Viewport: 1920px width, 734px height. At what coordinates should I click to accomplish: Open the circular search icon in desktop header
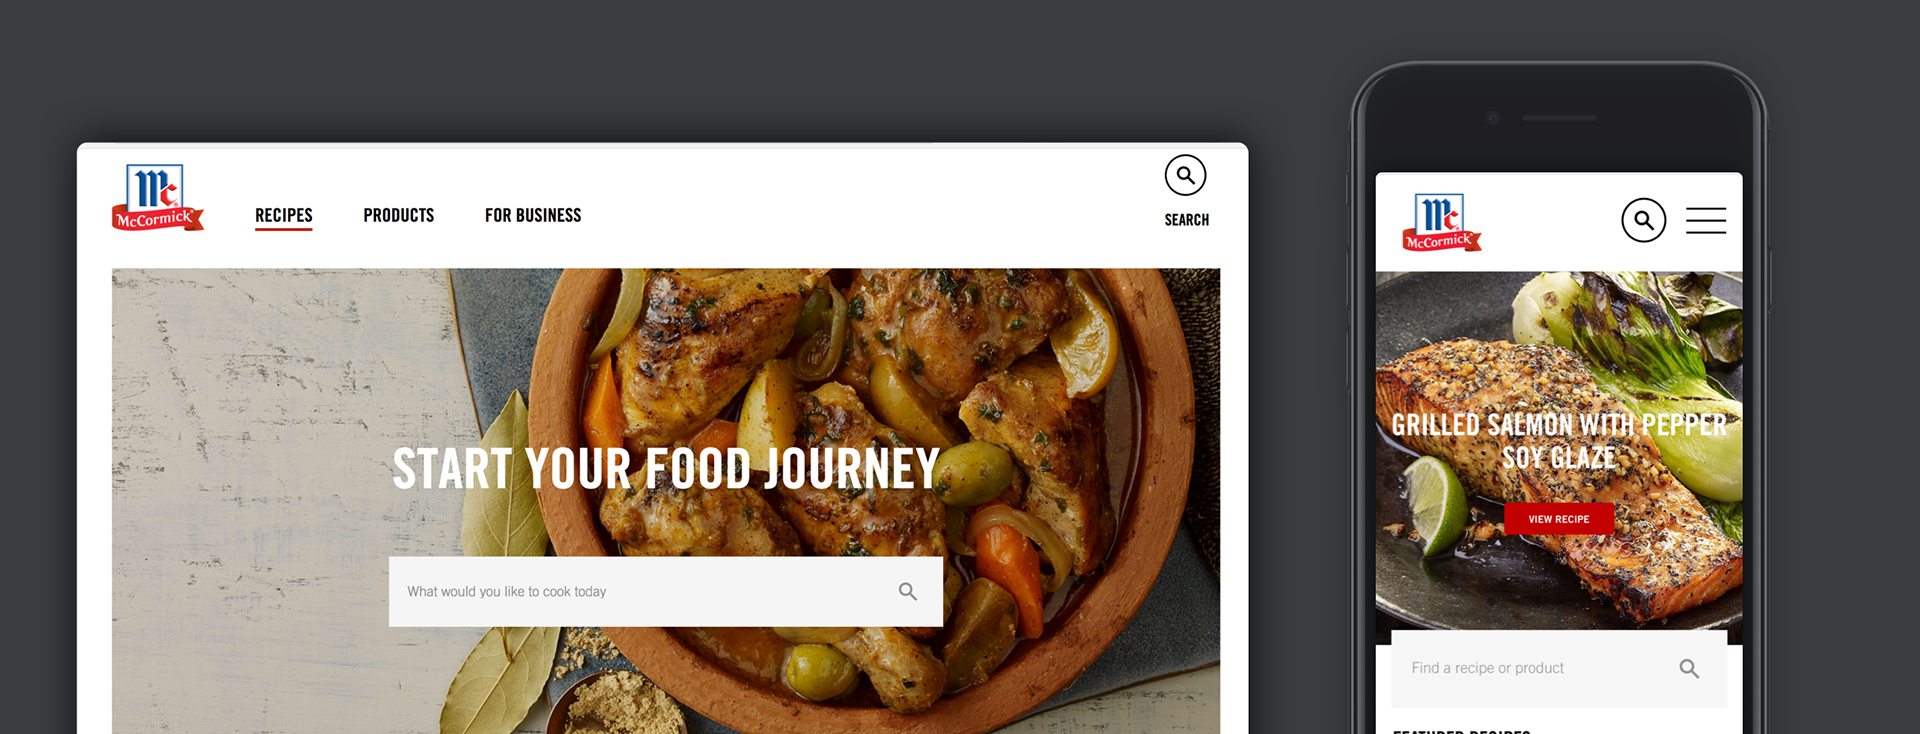point(1185,175)
